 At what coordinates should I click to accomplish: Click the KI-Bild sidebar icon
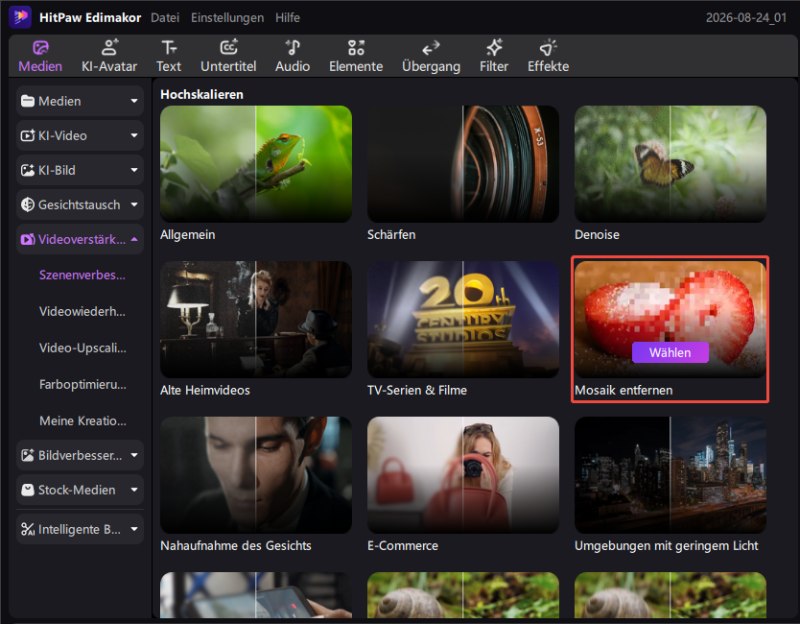pyautogui.click(x=28, y=170)
